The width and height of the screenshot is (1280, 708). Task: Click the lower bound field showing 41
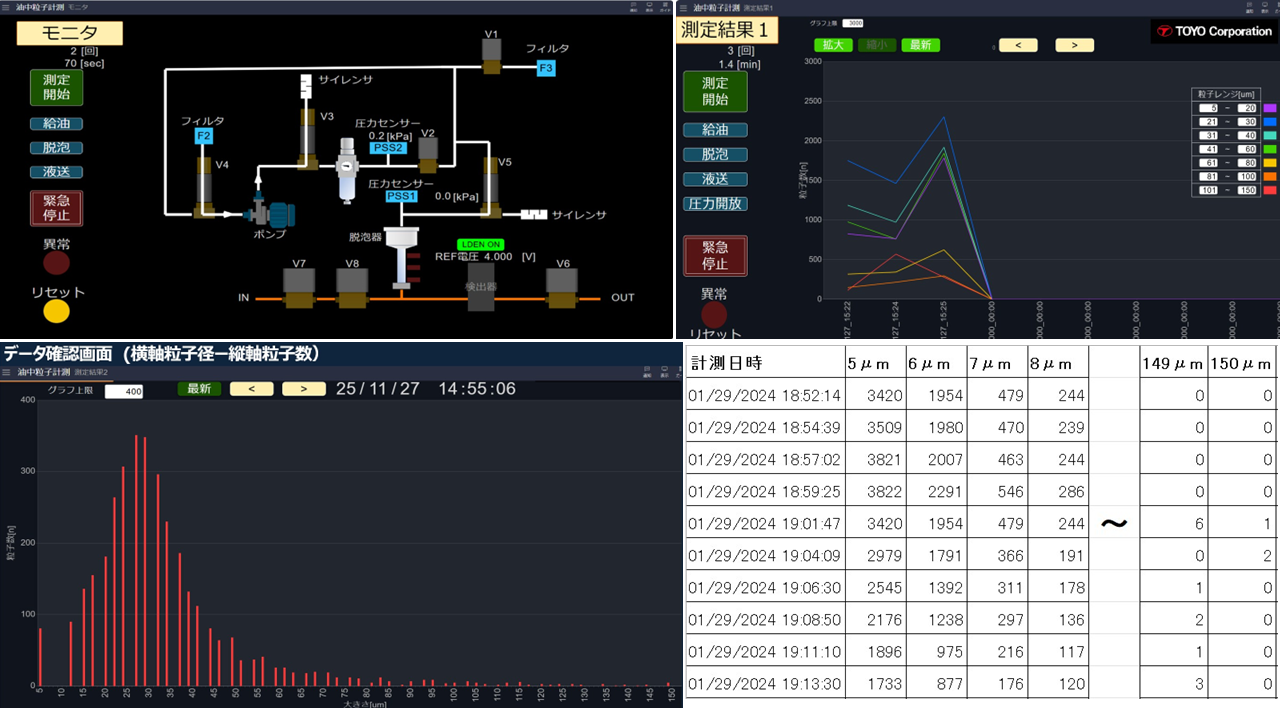1210,149
